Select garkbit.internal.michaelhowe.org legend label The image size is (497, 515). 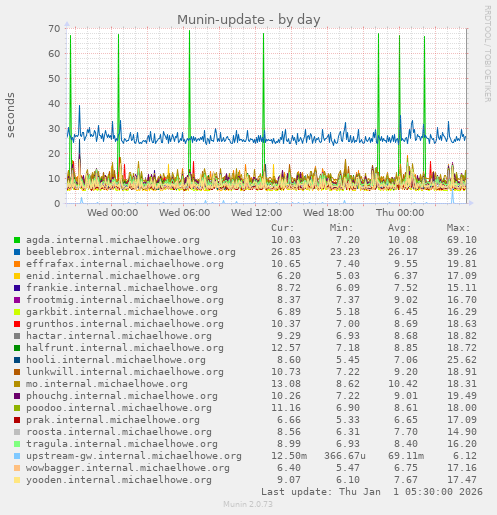(122, 312)
